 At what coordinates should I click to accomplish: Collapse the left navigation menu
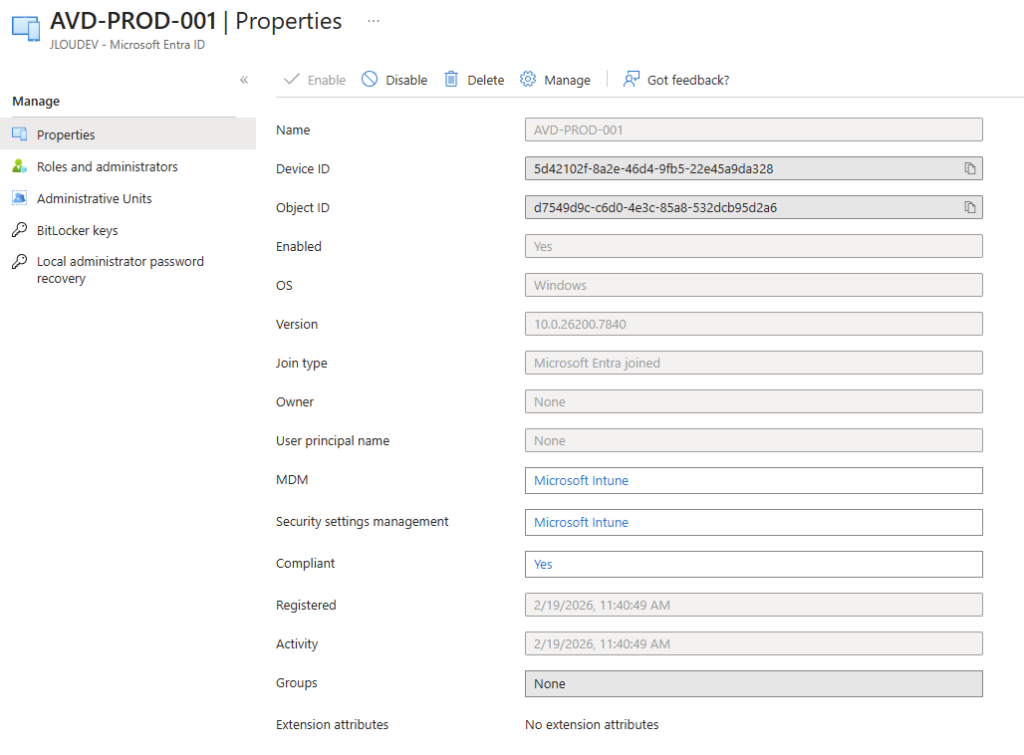pos(243,80)
